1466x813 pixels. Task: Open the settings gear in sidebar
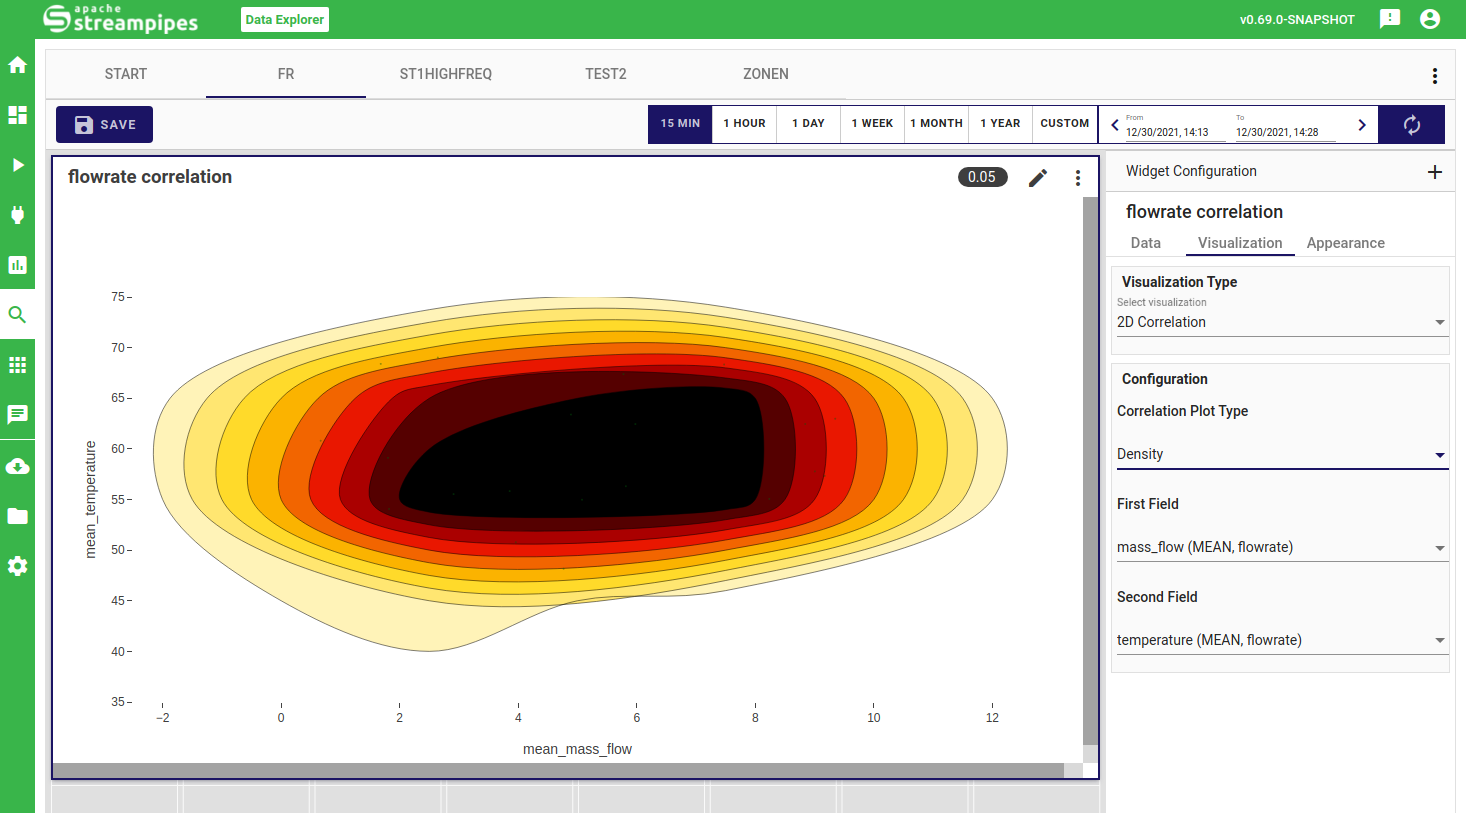(x=17, y=566)
